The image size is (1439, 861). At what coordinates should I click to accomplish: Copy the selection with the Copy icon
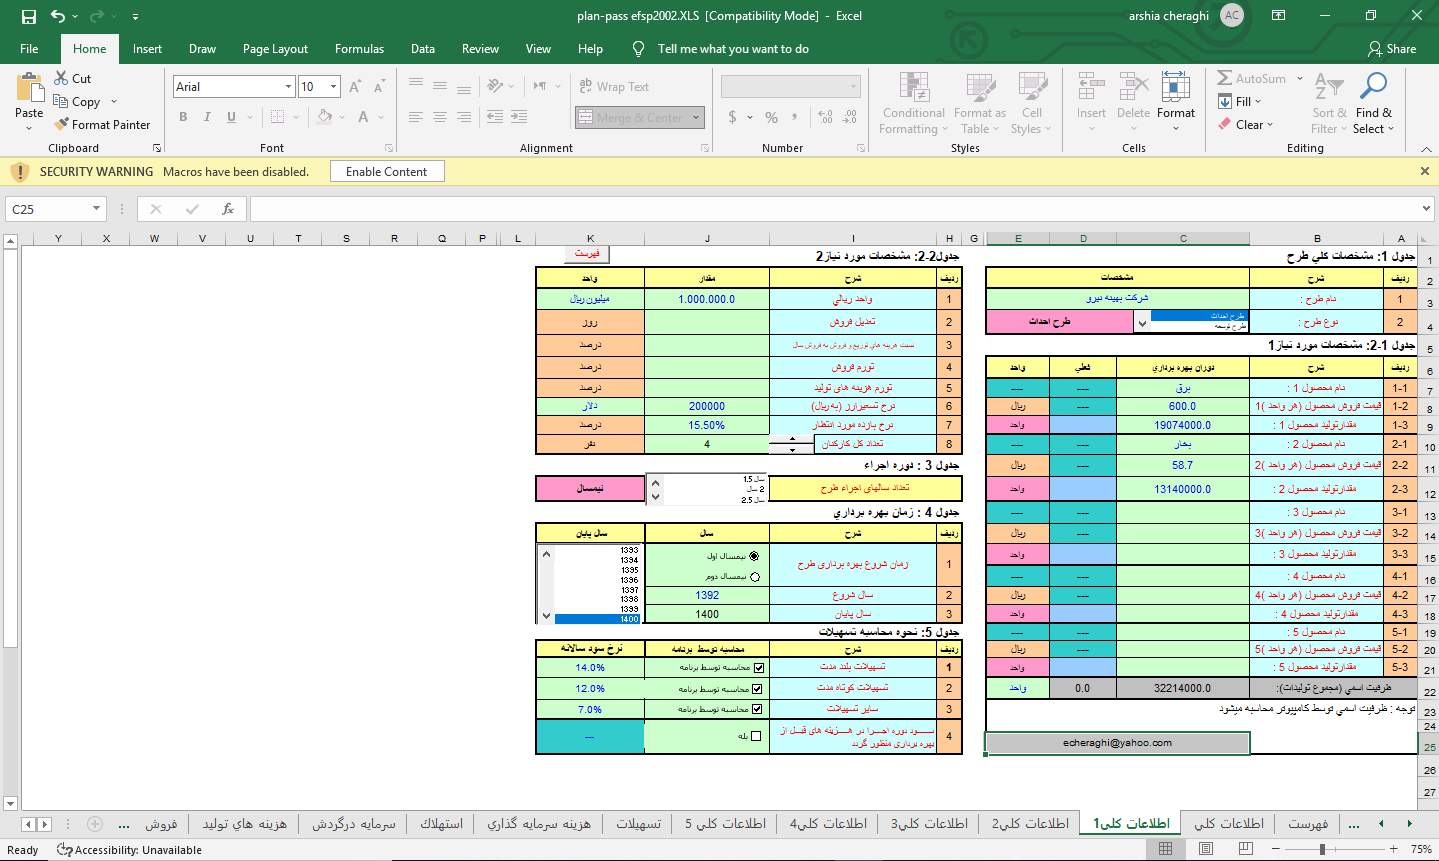coord(62,101)
